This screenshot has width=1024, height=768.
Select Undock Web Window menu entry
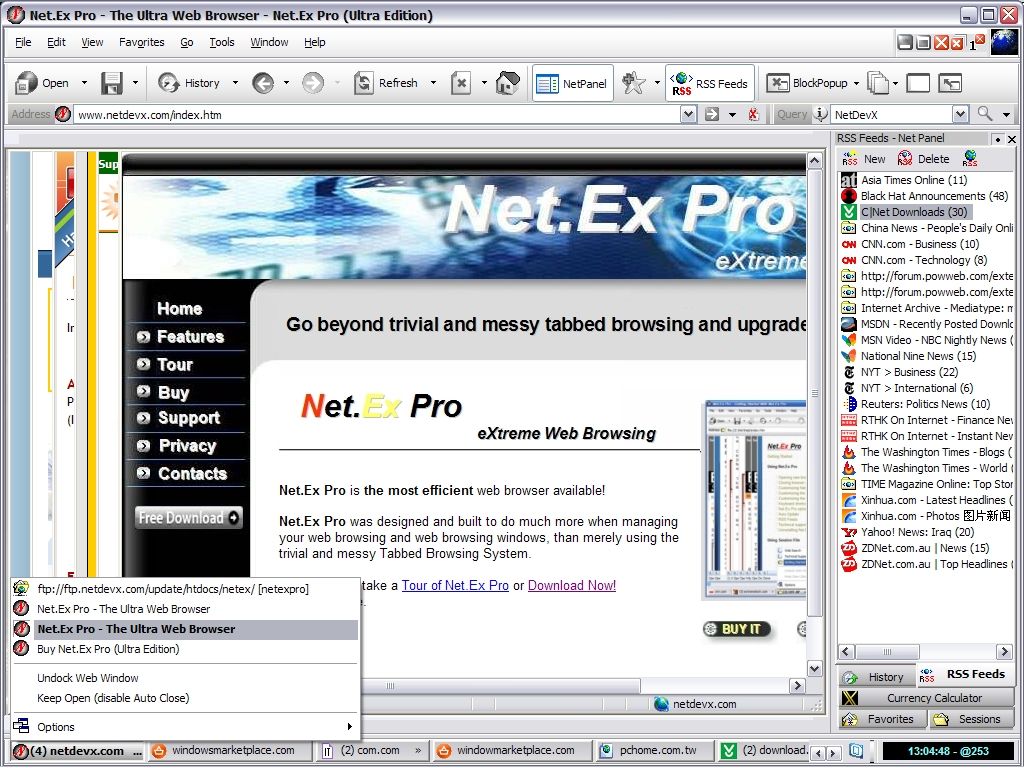[88, 678]
